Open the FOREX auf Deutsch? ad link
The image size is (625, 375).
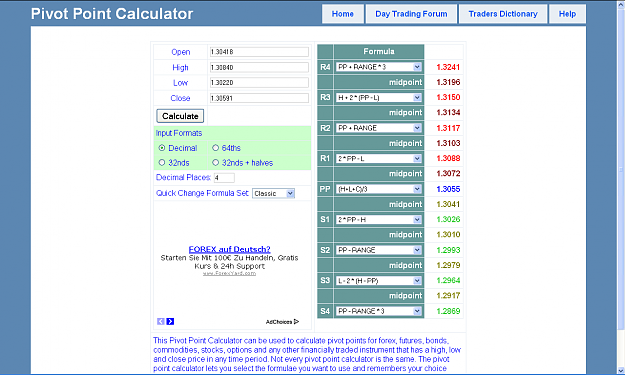pos(230,249)
